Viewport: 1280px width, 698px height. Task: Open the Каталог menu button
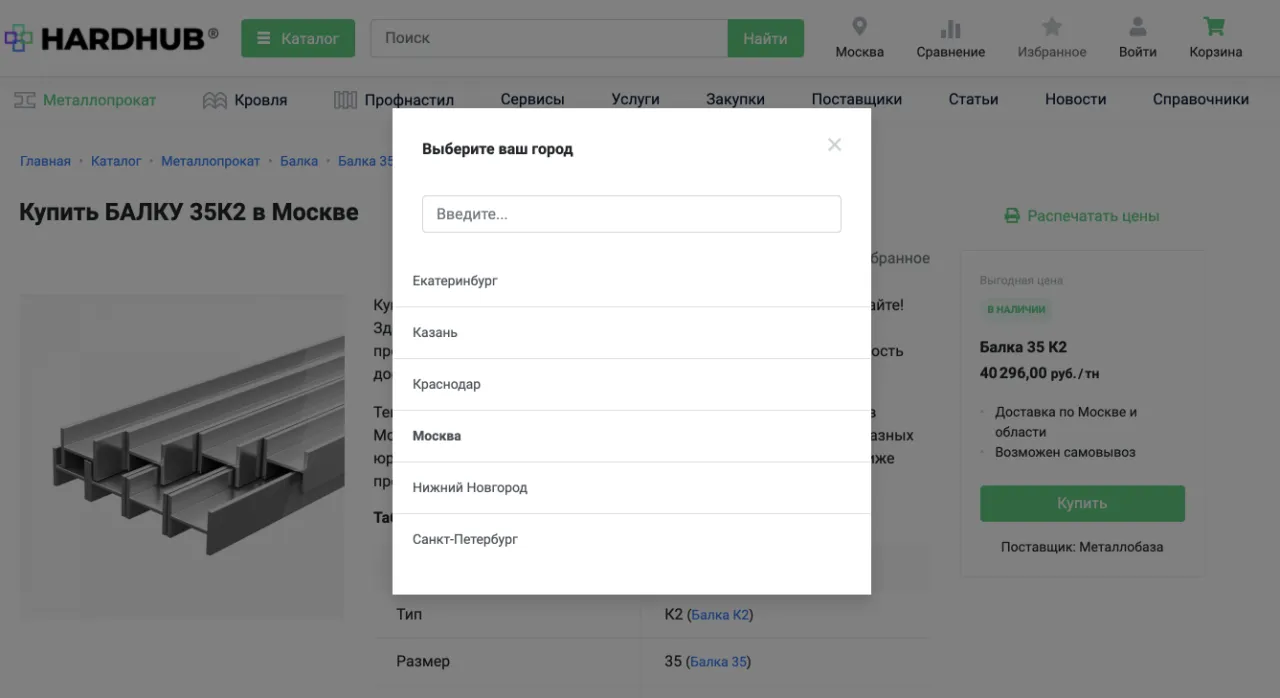point(298,38)
